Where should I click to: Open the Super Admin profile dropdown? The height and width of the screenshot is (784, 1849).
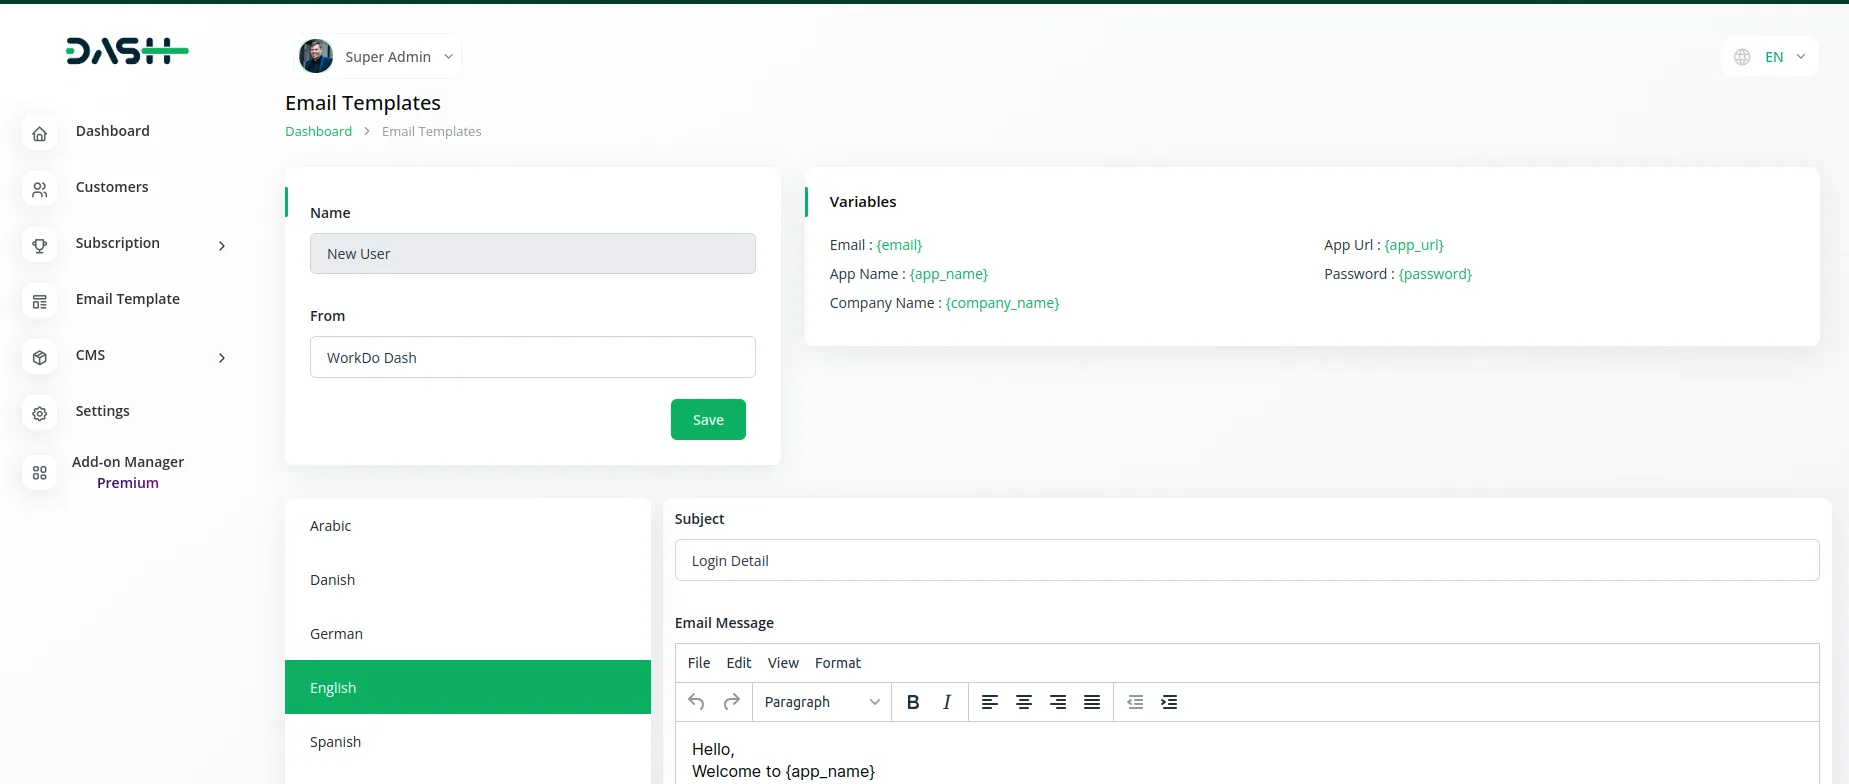(x=378, y=57)
